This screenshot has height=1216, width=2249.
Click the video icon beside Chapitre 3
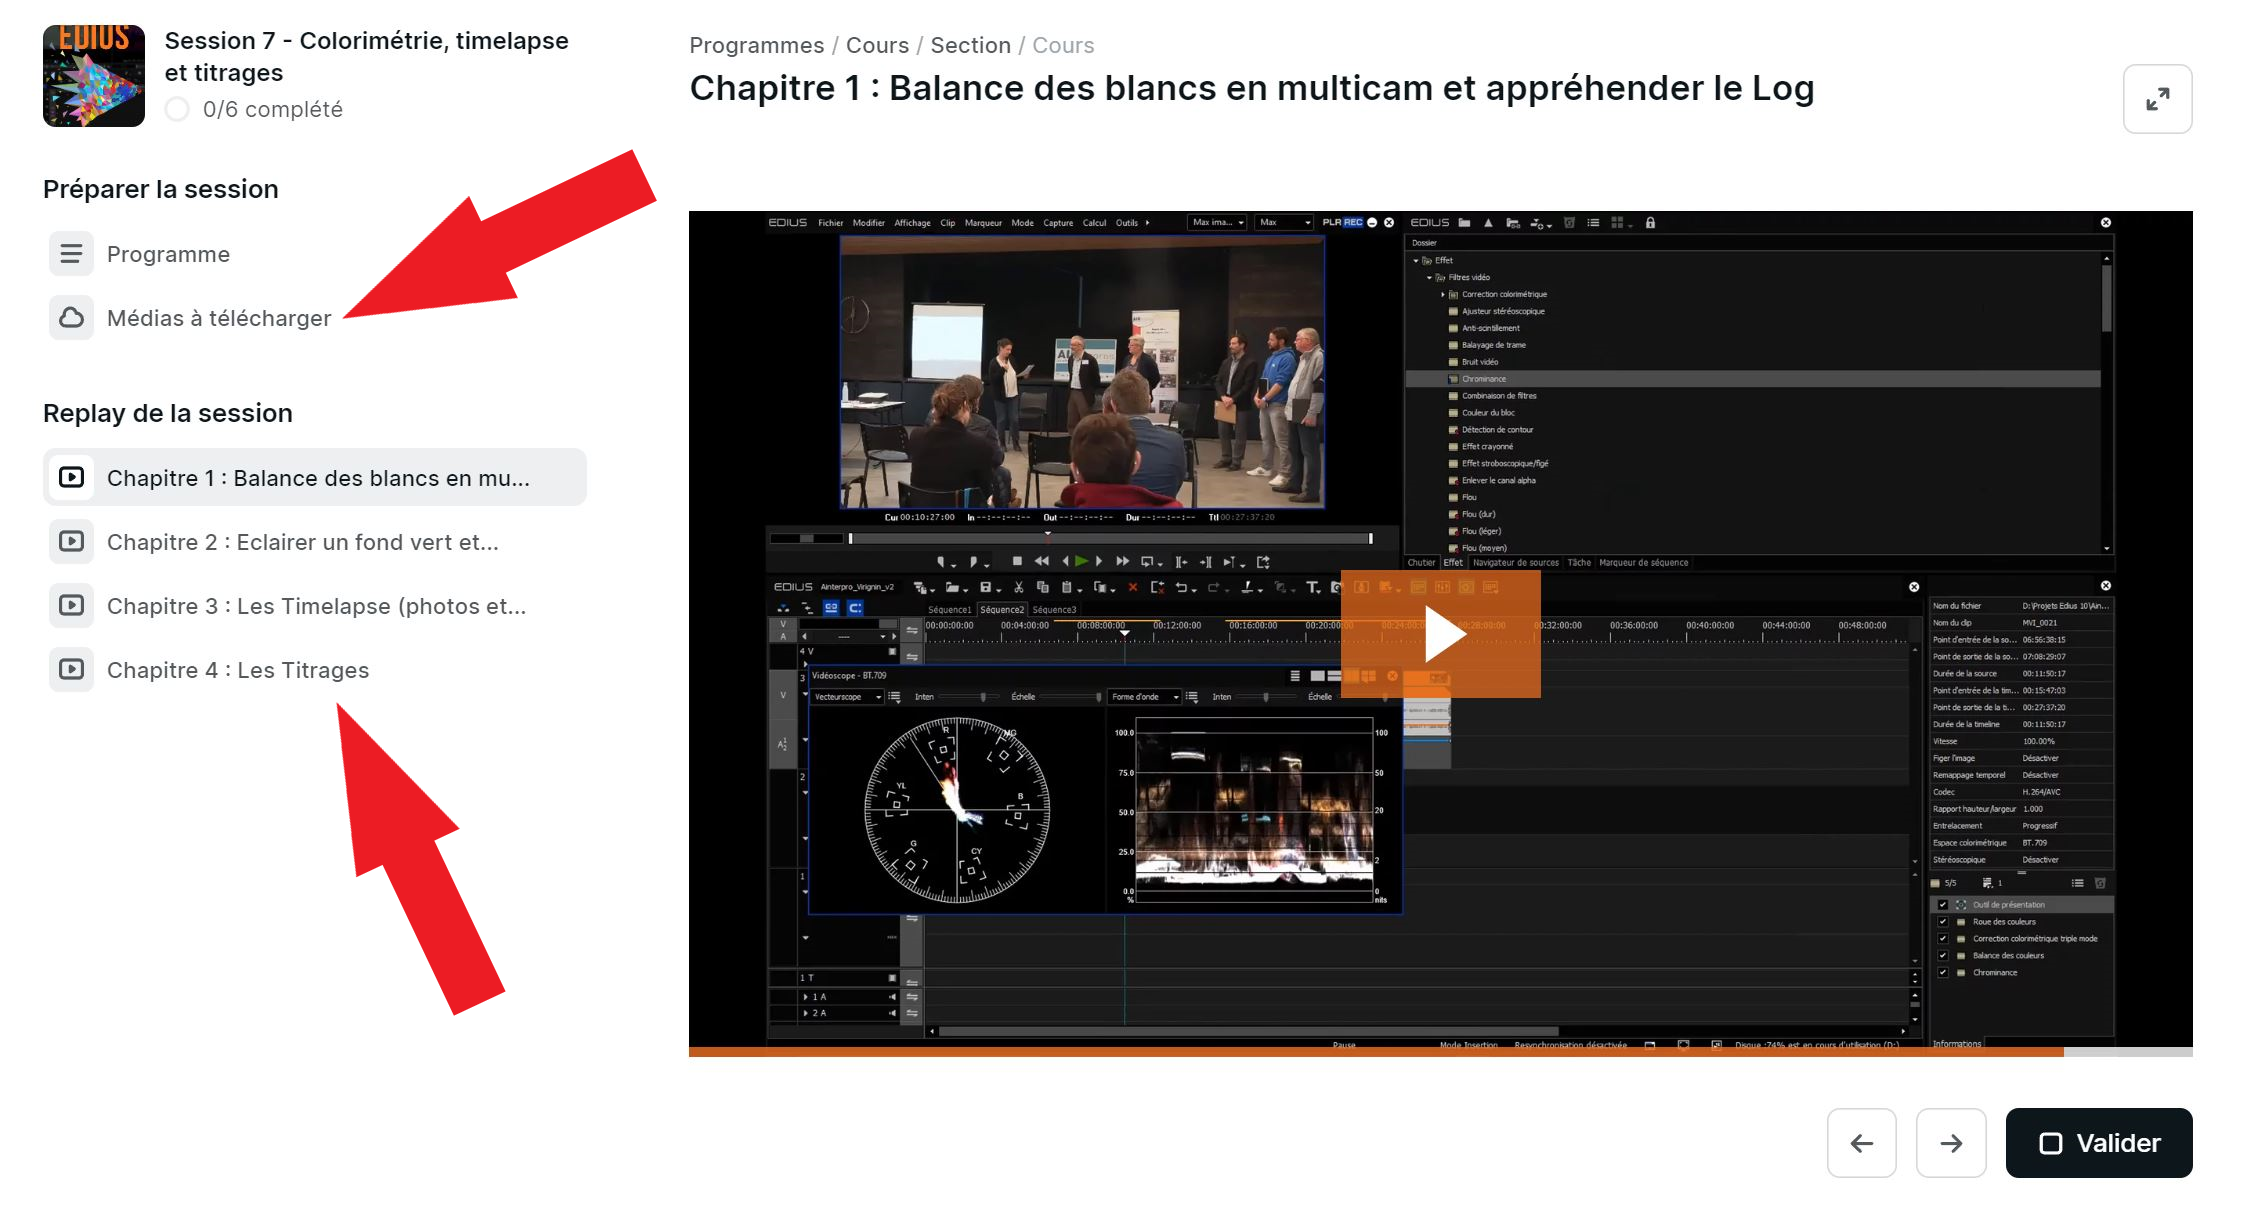[x=71, y=605]
